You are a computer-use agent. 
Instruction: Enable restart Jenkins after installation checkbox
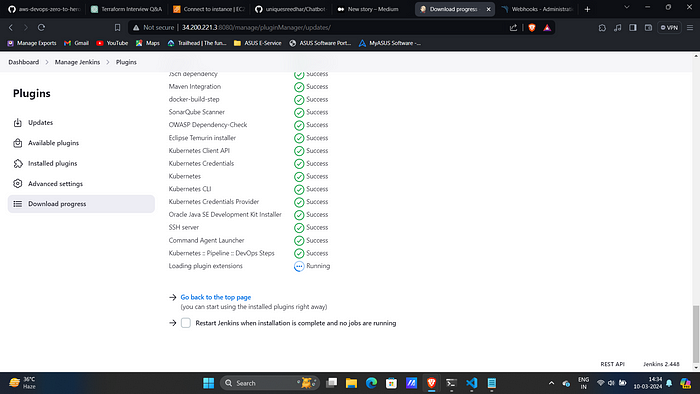[x=186, y=323]
